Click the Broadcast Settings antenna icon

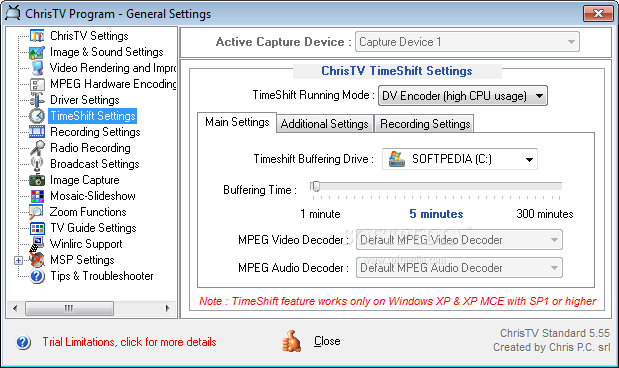(x=37, y=164)
